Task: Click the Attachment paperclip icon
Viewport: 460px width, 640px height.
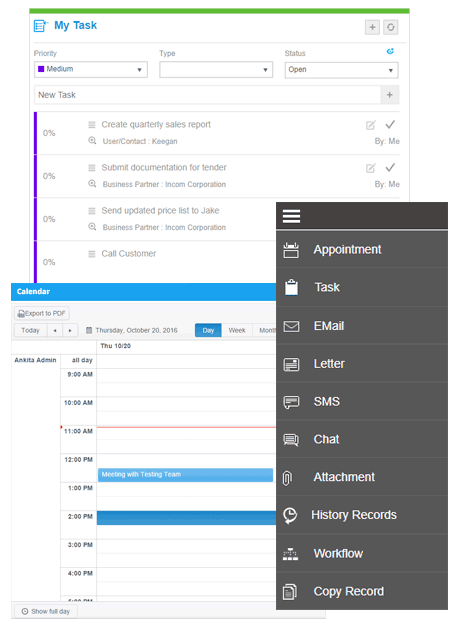Action: tap(287, 478)
